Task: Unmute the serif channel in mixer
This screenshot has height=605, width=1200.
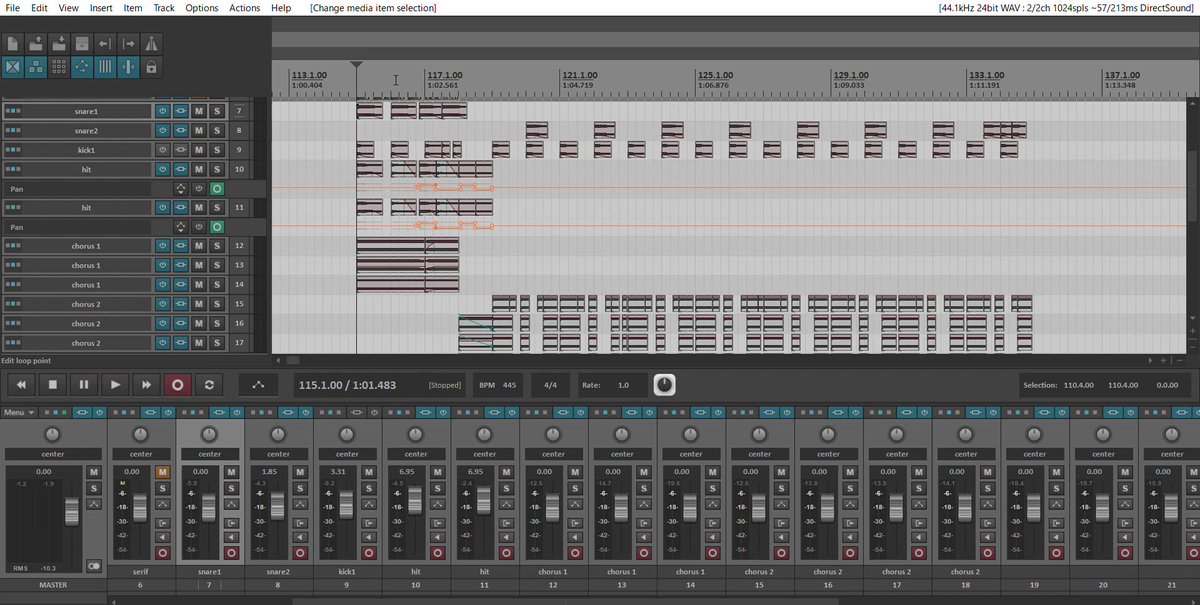Action: tap(162, 472)
